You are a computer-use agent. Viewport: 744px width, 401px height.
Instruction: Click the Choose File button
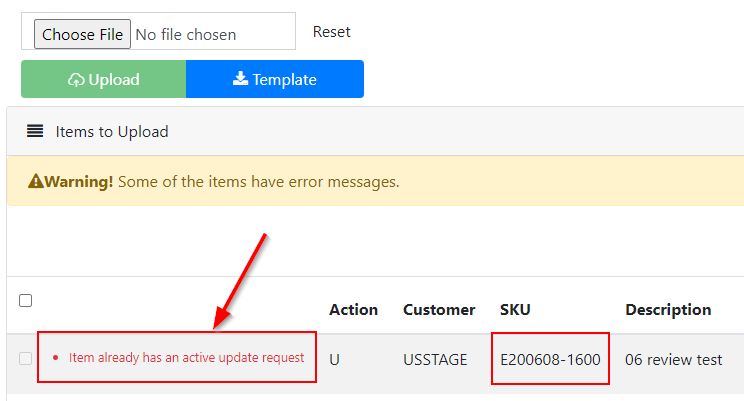click(82, 34)
